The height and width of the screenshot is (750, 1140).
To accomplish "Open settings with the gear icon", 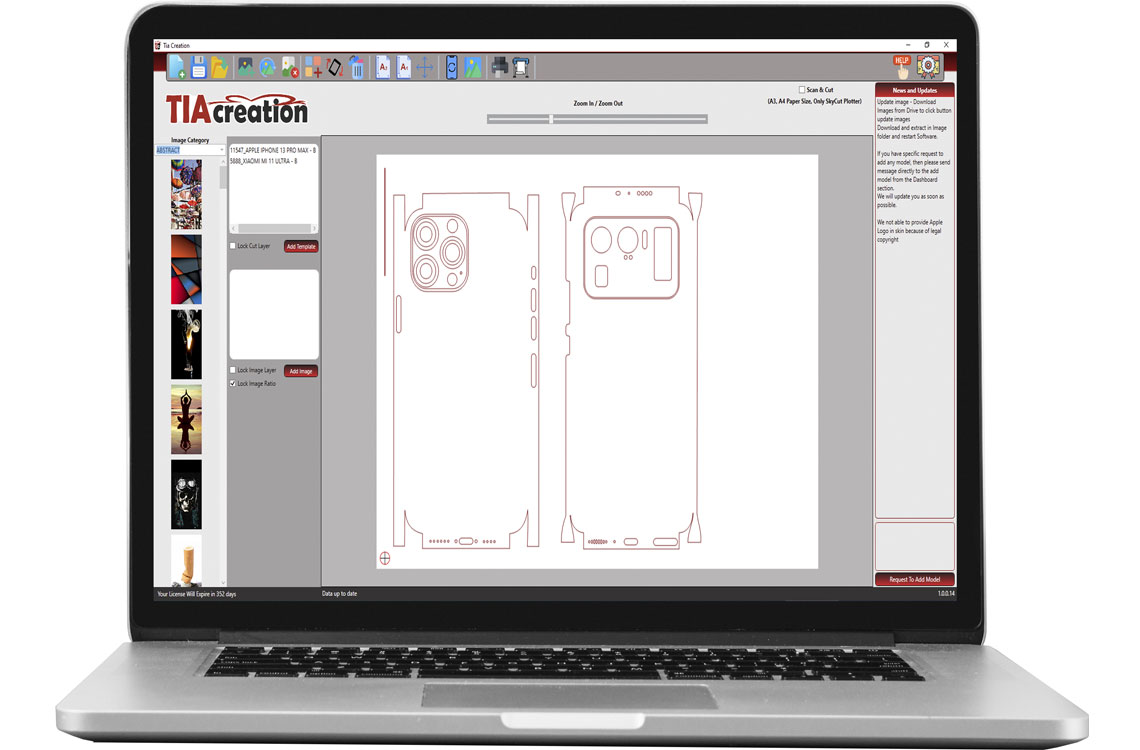I will 930,64.
